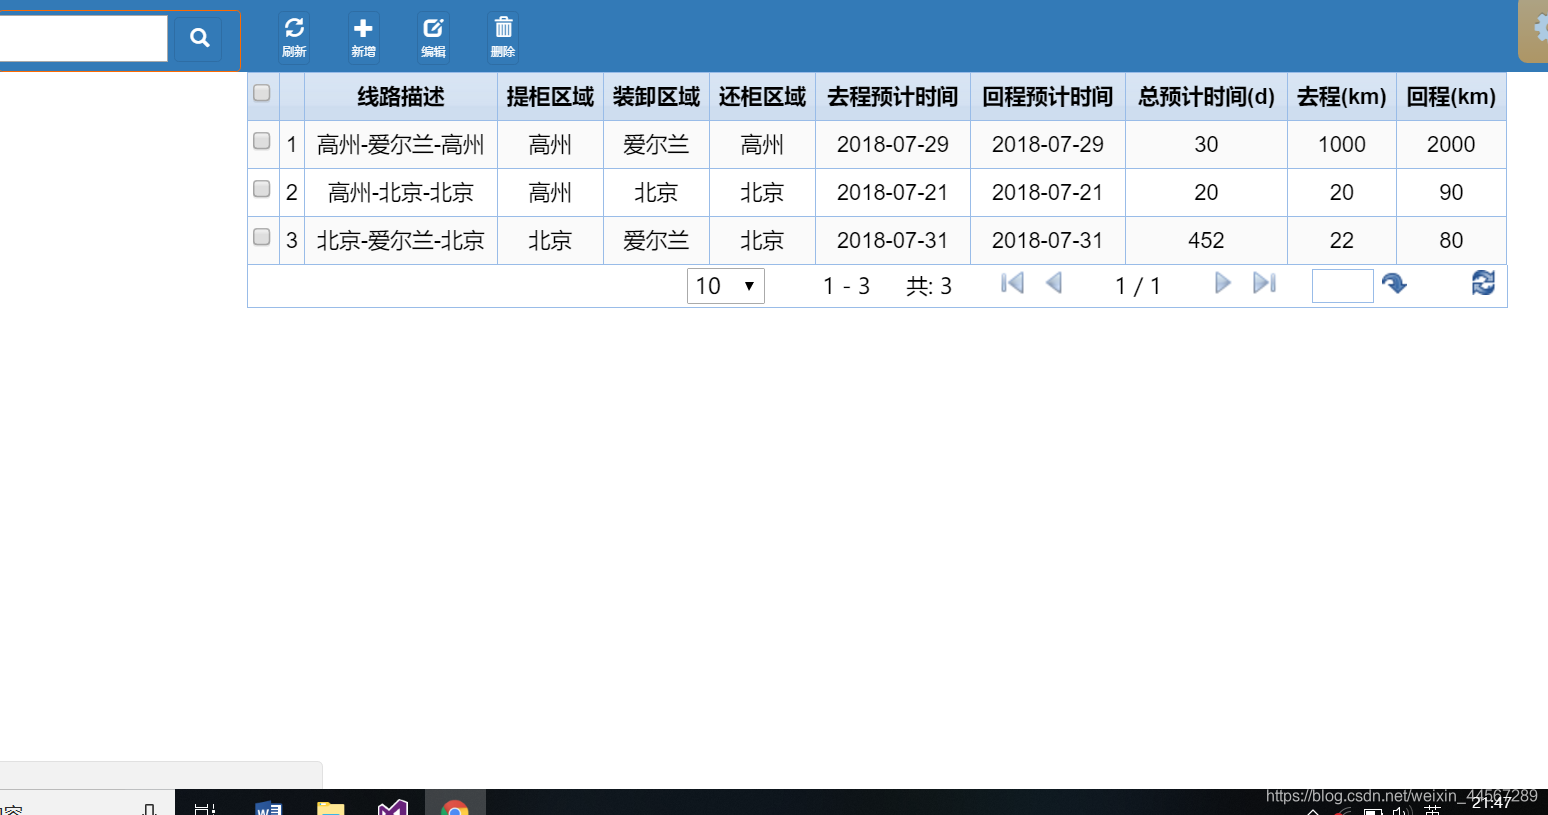Click the jump-to-page arrow icon

point(1394,284)
